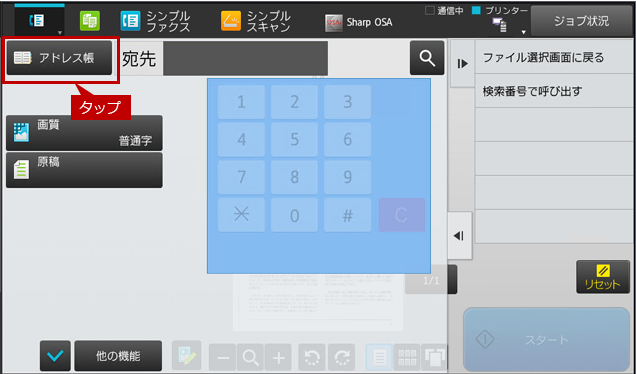Tap the asterisk key on keypad
The width and height of the screenshot is (636, 374).
(x=241, y=215)
